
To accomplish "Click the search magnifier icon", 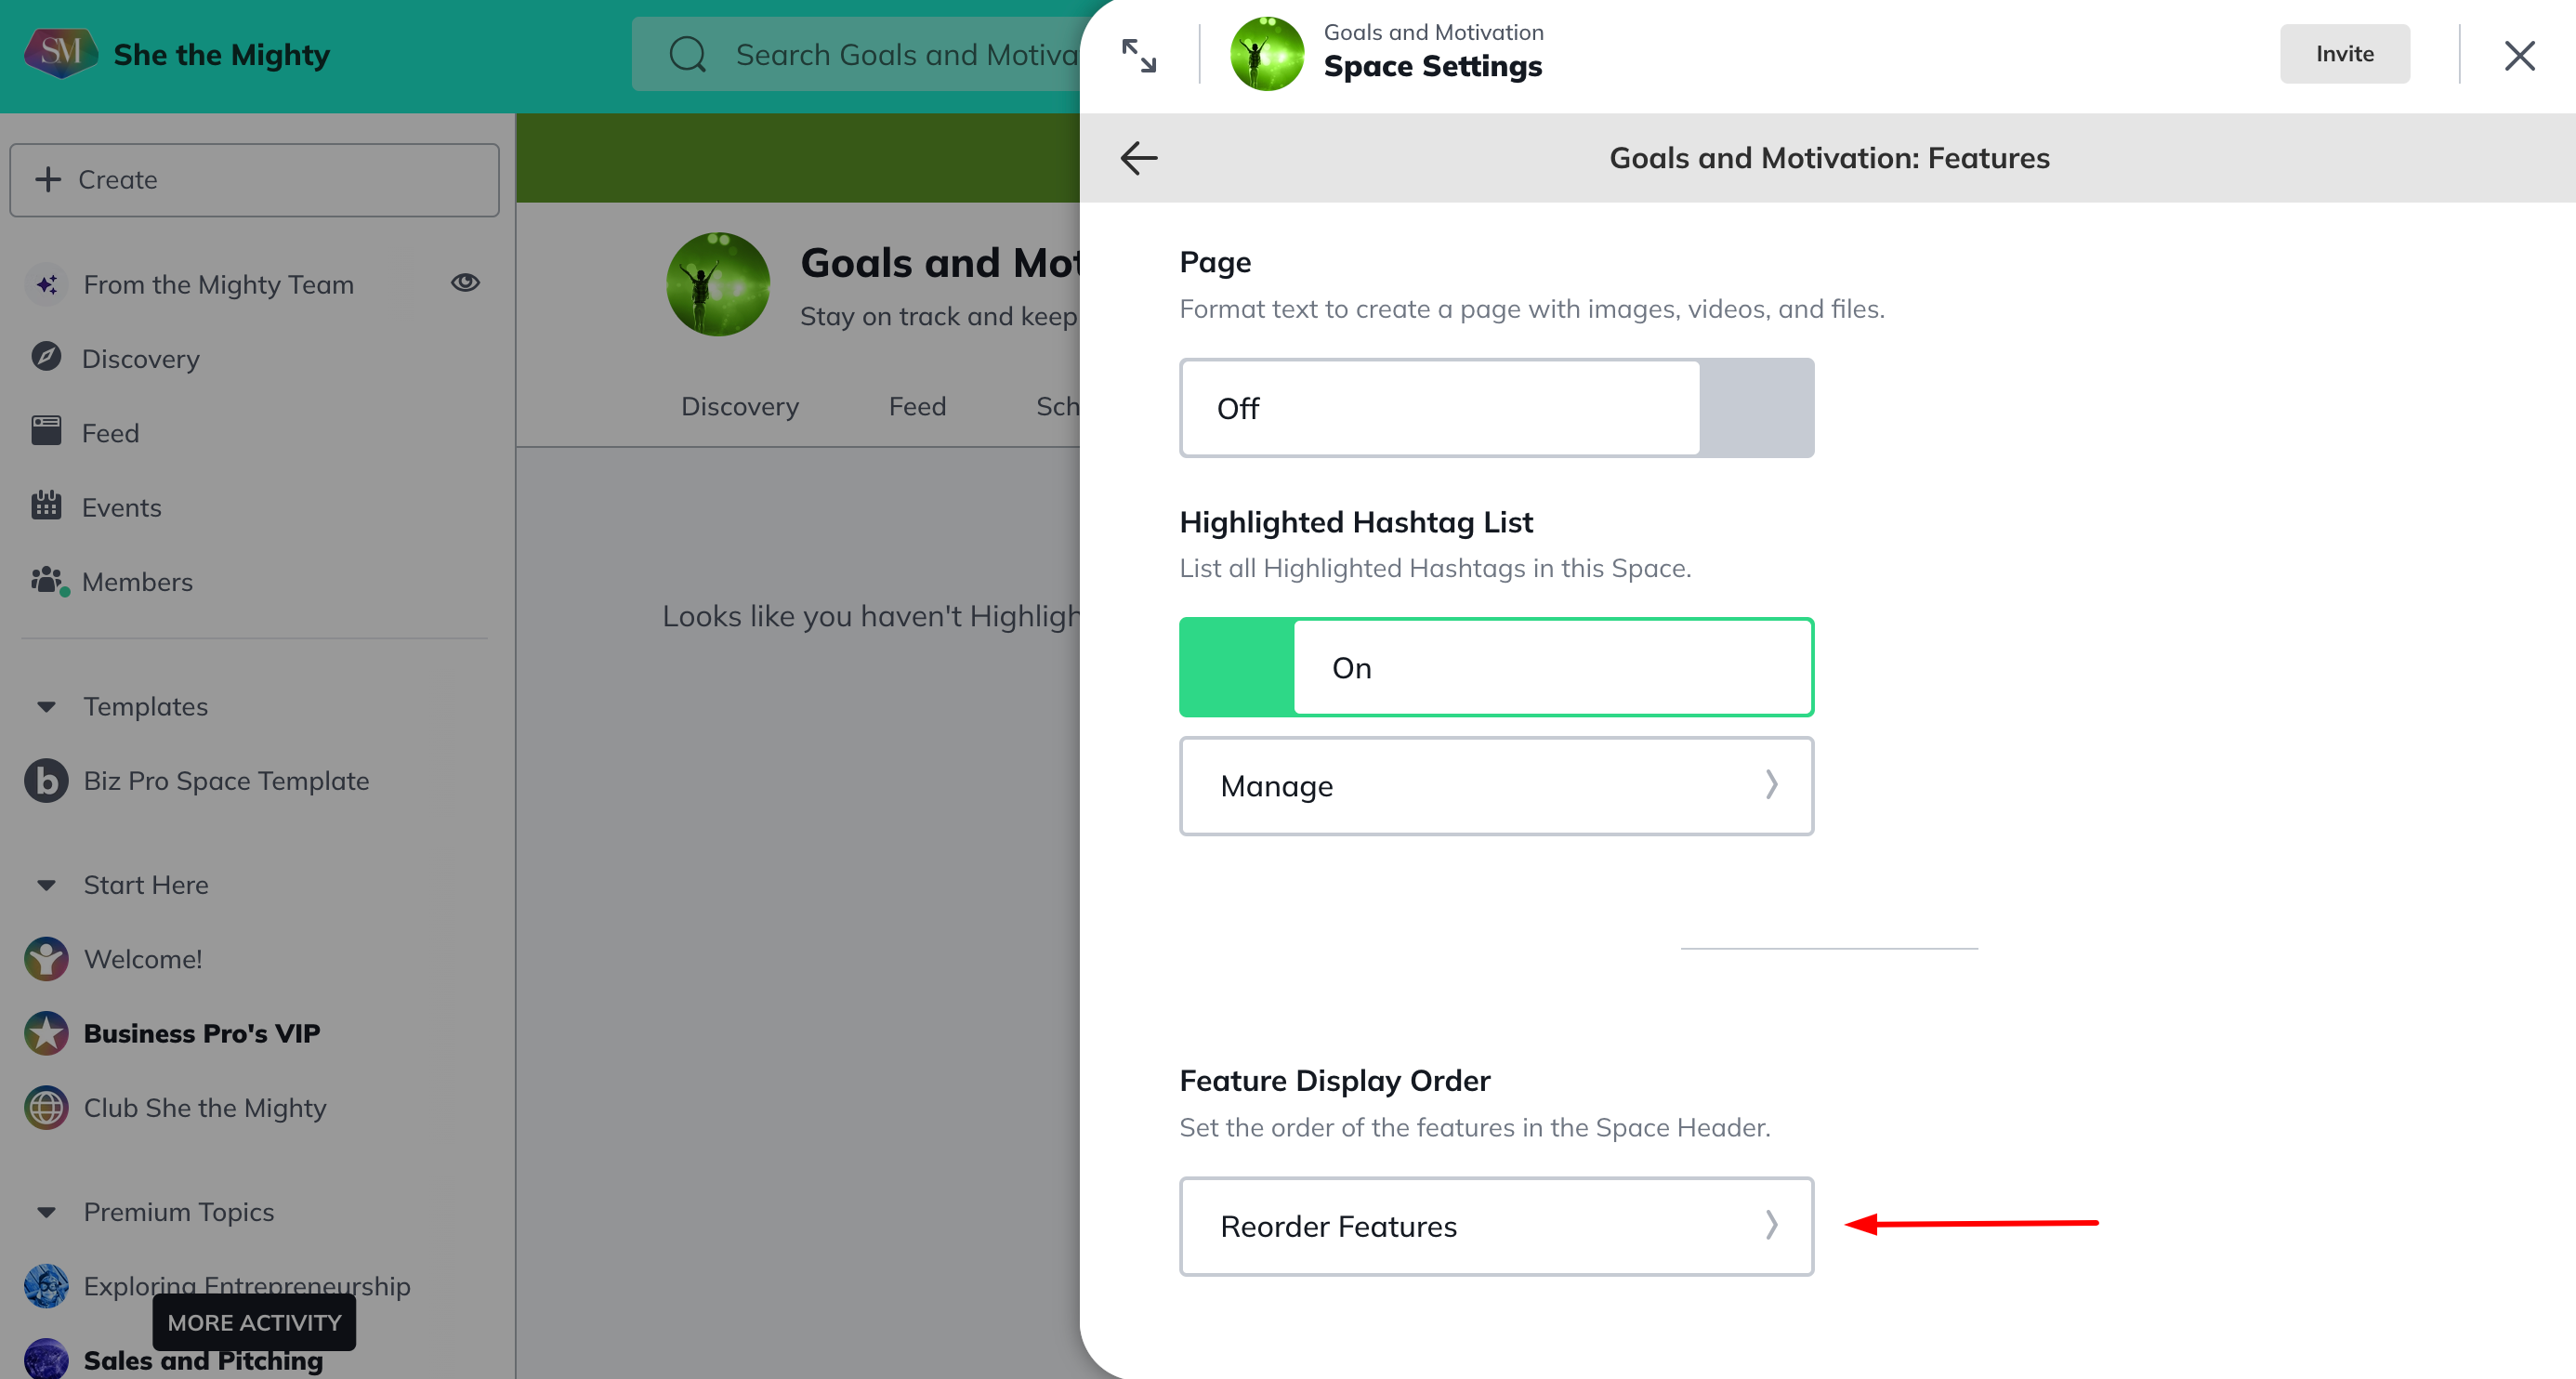I will pyautogui.click(x=687, y=55).
